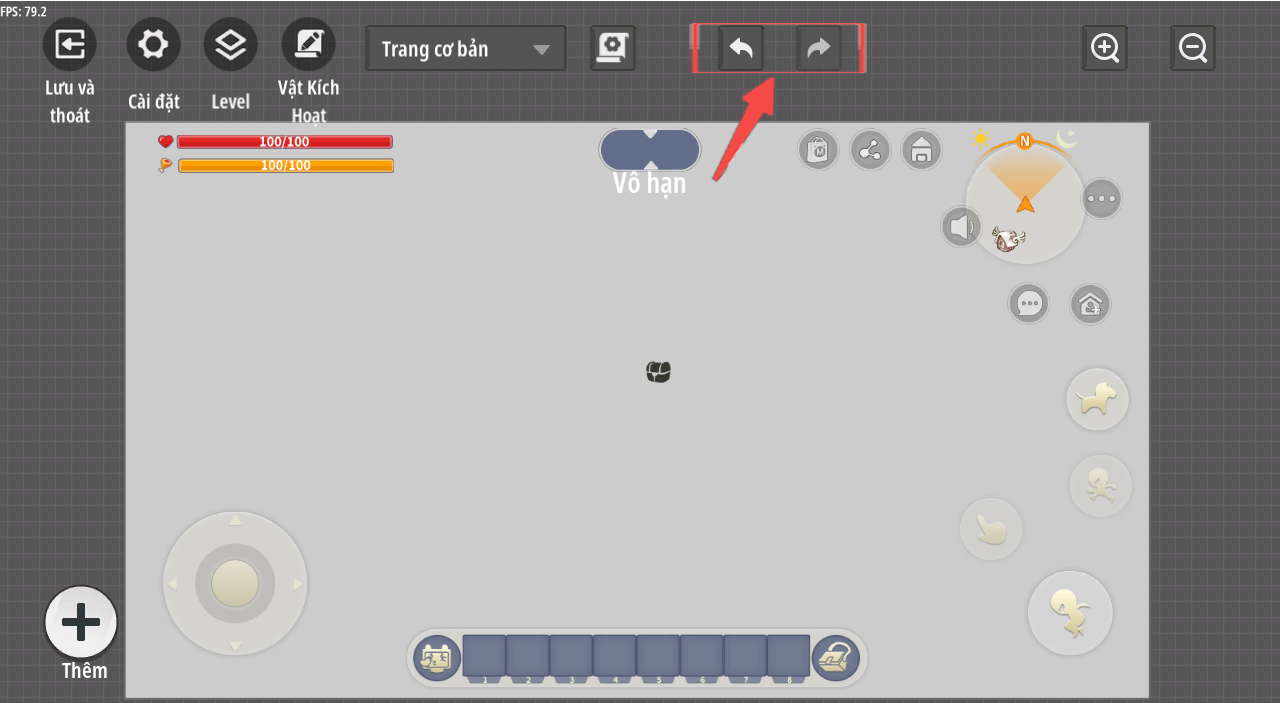The height and width of the screenshot is (703, 1280).
Task: Click the share icon in canvas
Action: tap(870, 151)
